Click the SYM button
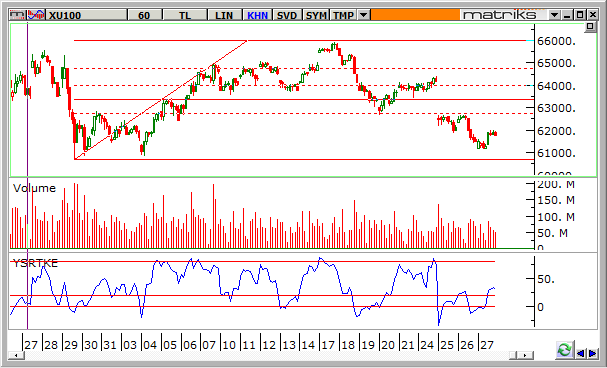The height and width of the screenshot is (368, 607). 316,15
